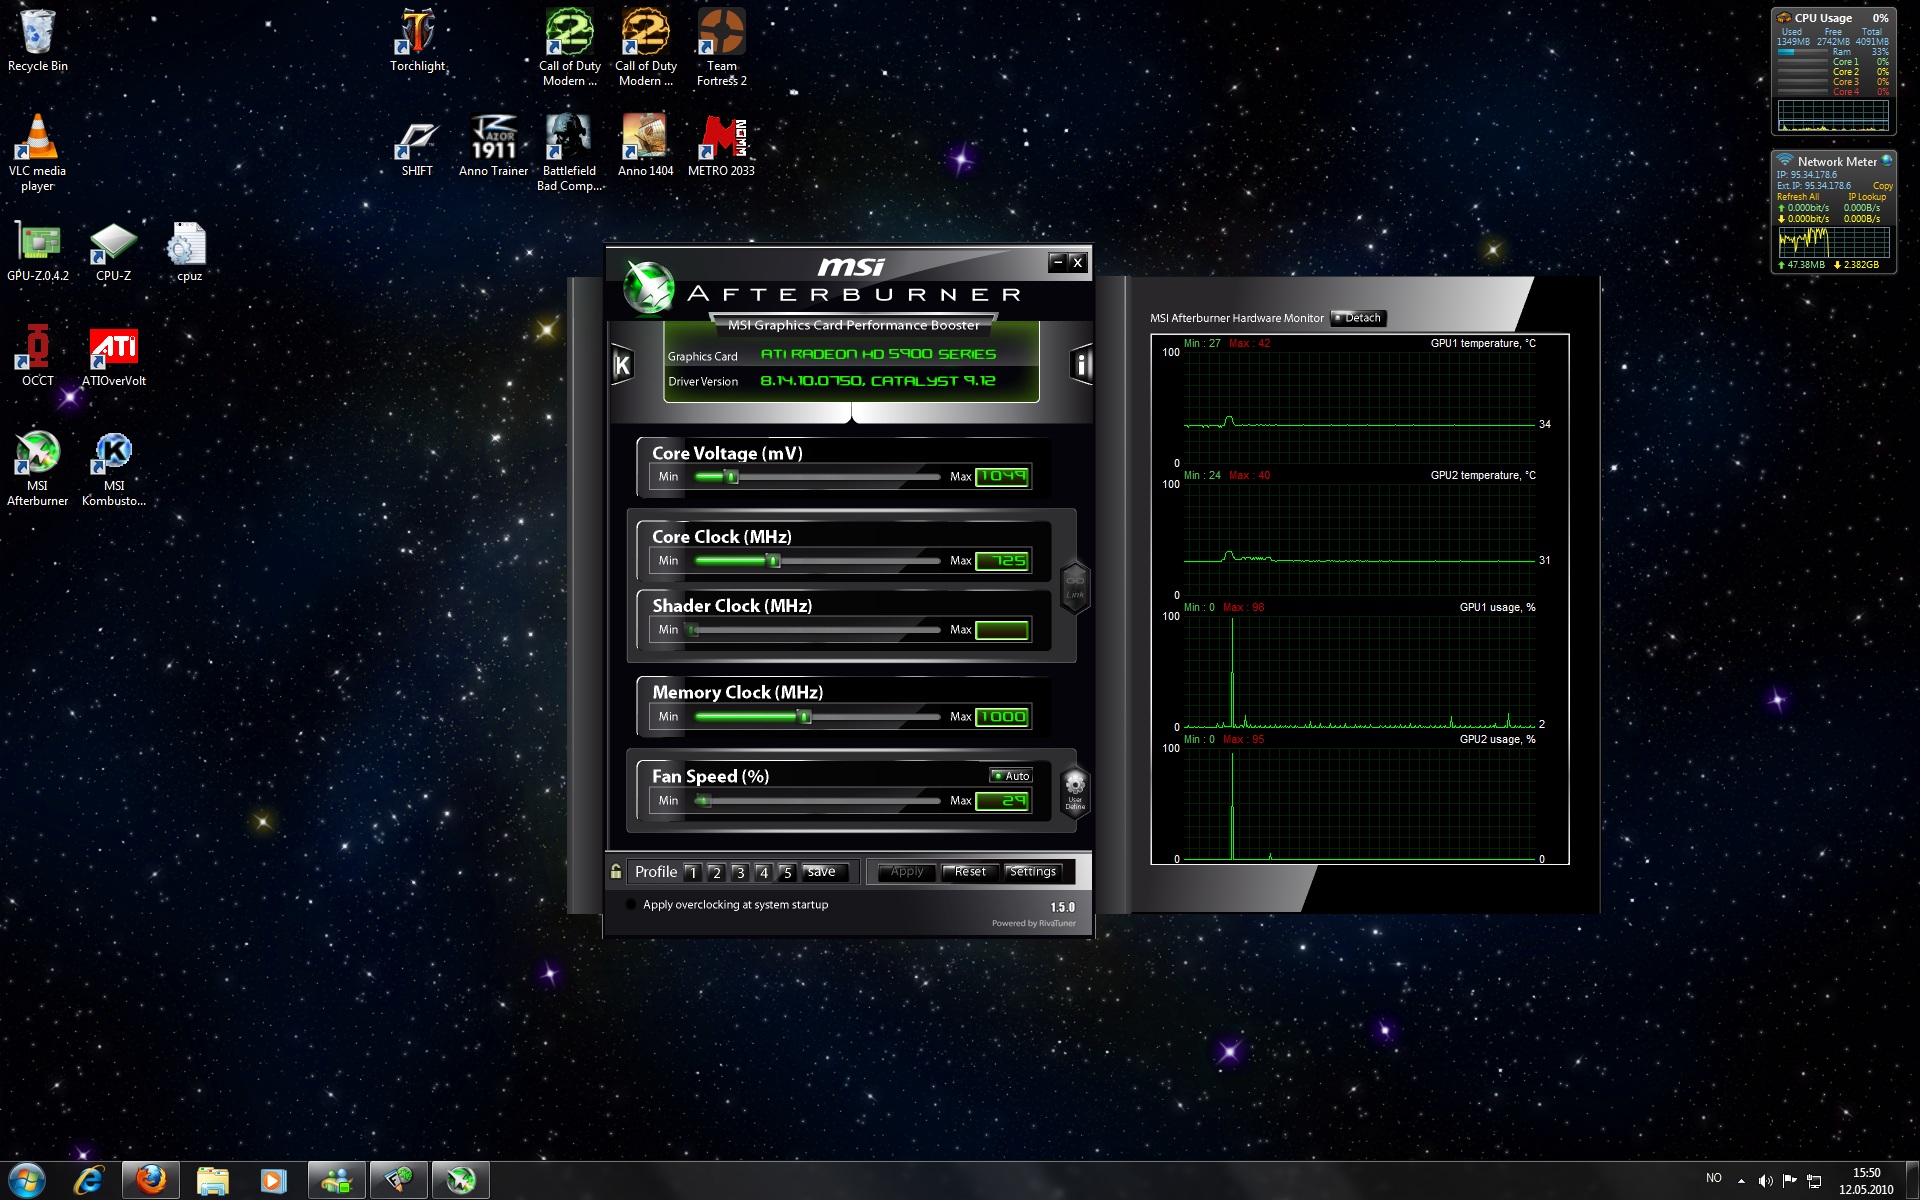The width and height of the screenshot is (1920, 1200).
Task: Select the Anno 1404 desktop icon
Action: point(646,146)
